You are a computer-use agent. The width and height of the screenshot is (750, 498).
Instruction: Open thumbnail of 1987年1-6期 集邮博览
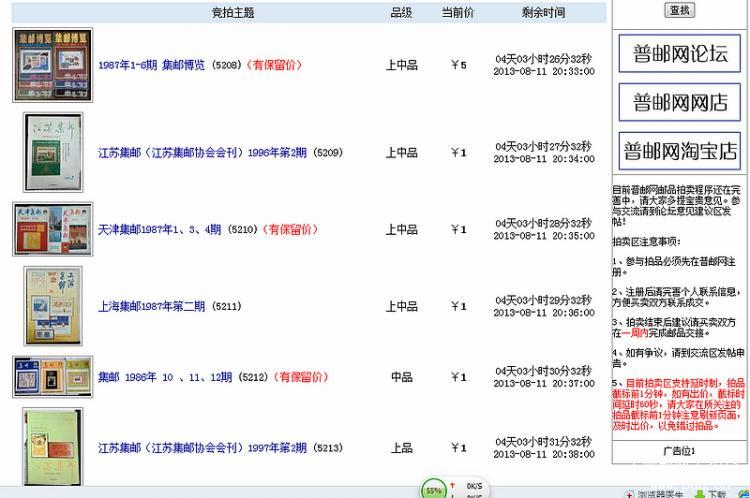pyautogui.click(x=52, y=65)
